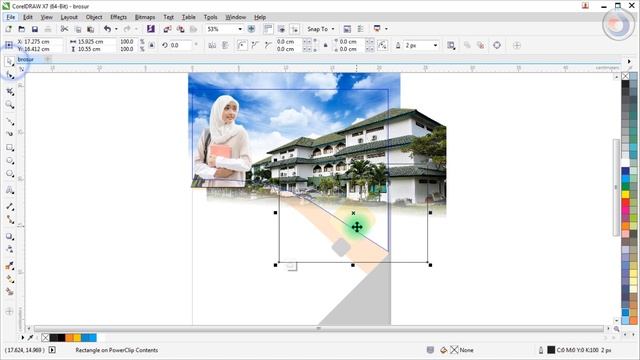Click the Undo arrow icon
Image resolution: width=640 pixels, height=360 pixels.
(107, 29)
